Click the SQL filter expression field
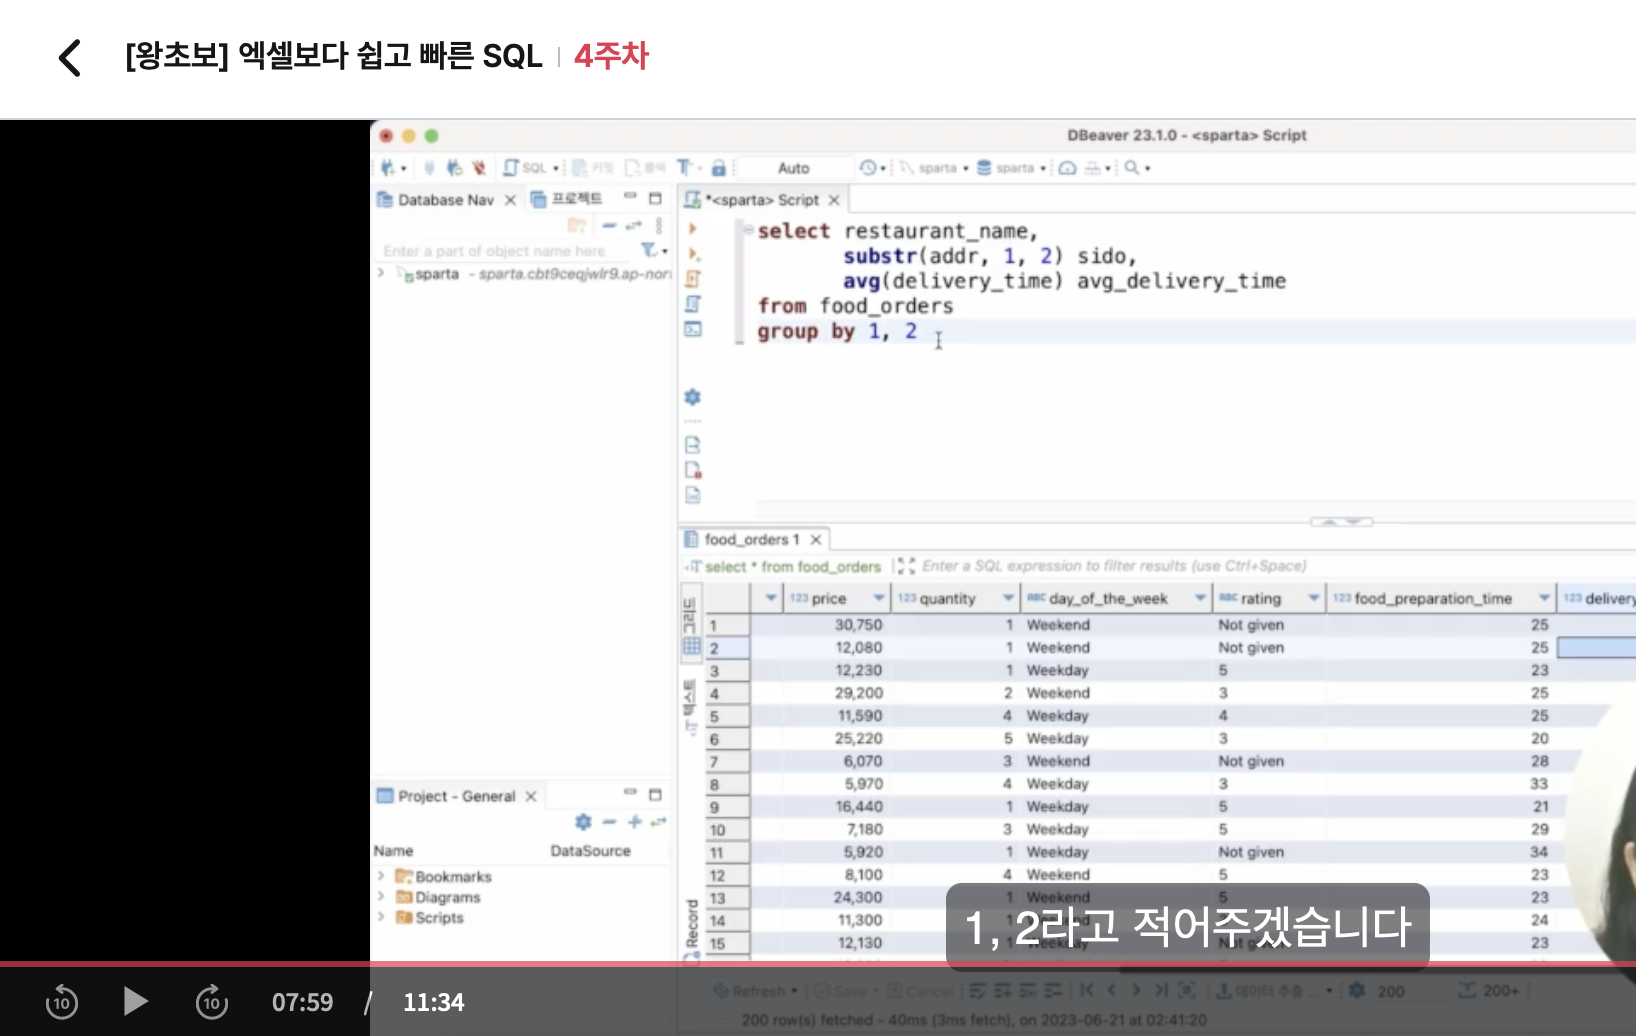 [x=1114, y=566]
